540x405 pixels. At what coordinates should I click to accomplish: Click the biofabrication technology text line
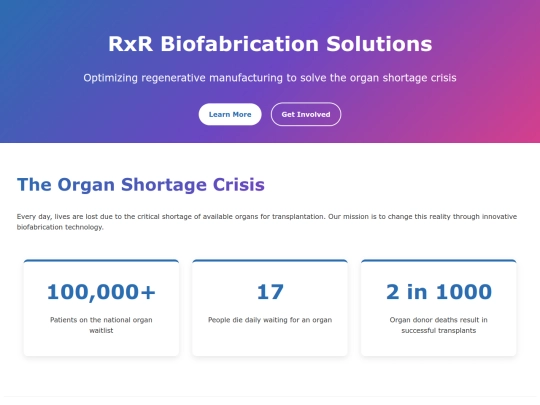coord(60,227)
